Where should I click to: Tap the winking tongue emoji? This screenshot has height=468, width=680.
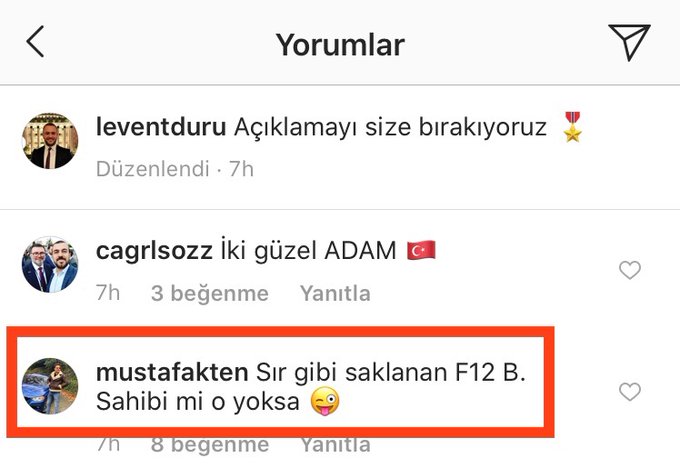coord(325,401)
